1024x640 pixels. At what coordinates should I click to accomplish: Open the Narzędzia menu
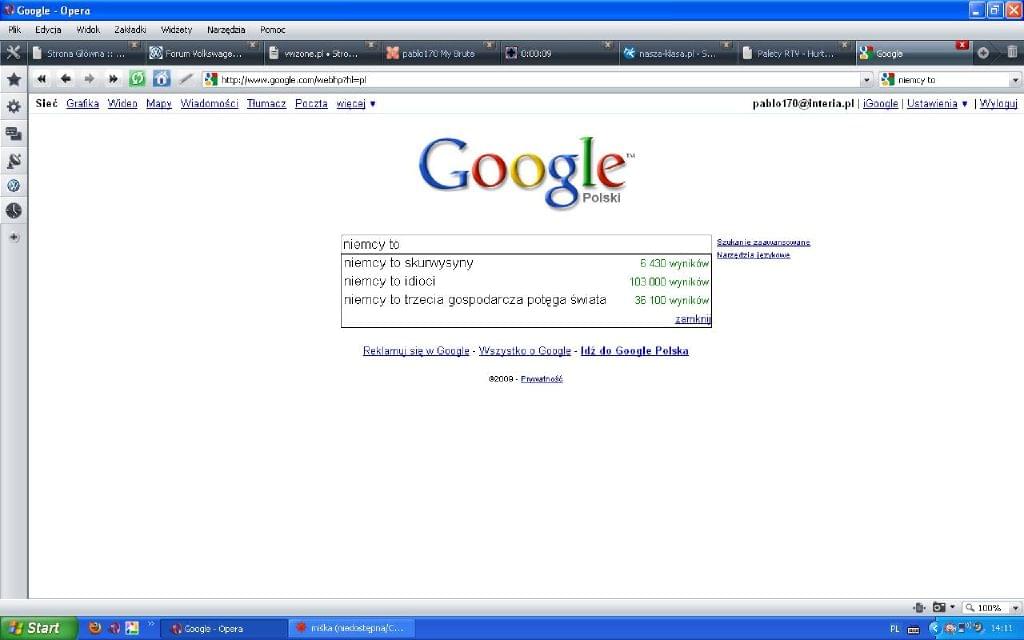point(226,29)
